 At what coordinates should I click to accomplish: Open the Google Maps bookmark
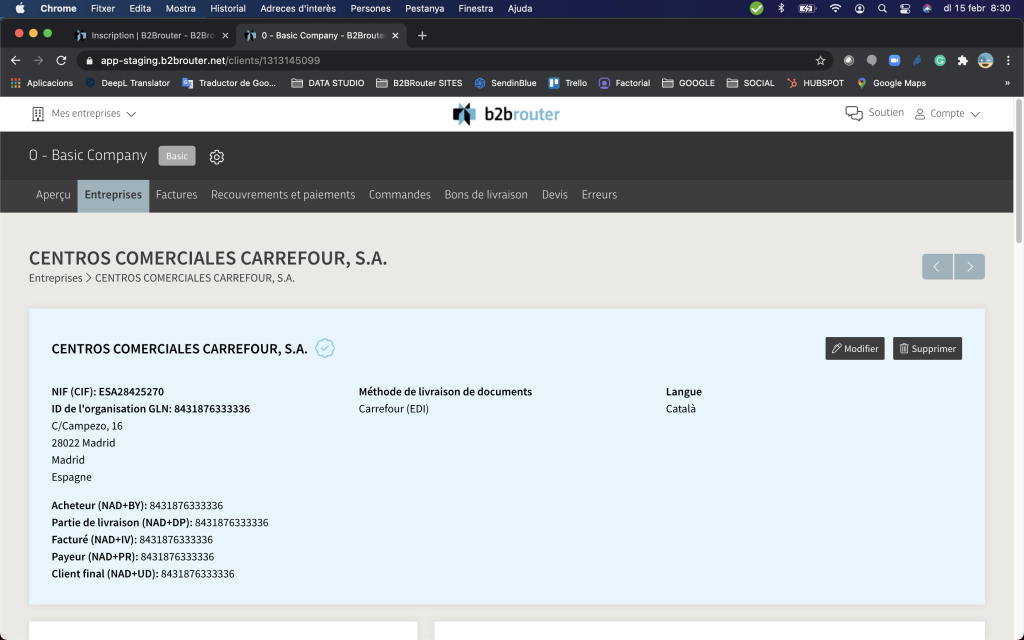pyautogui.click(x=891, y=83)
